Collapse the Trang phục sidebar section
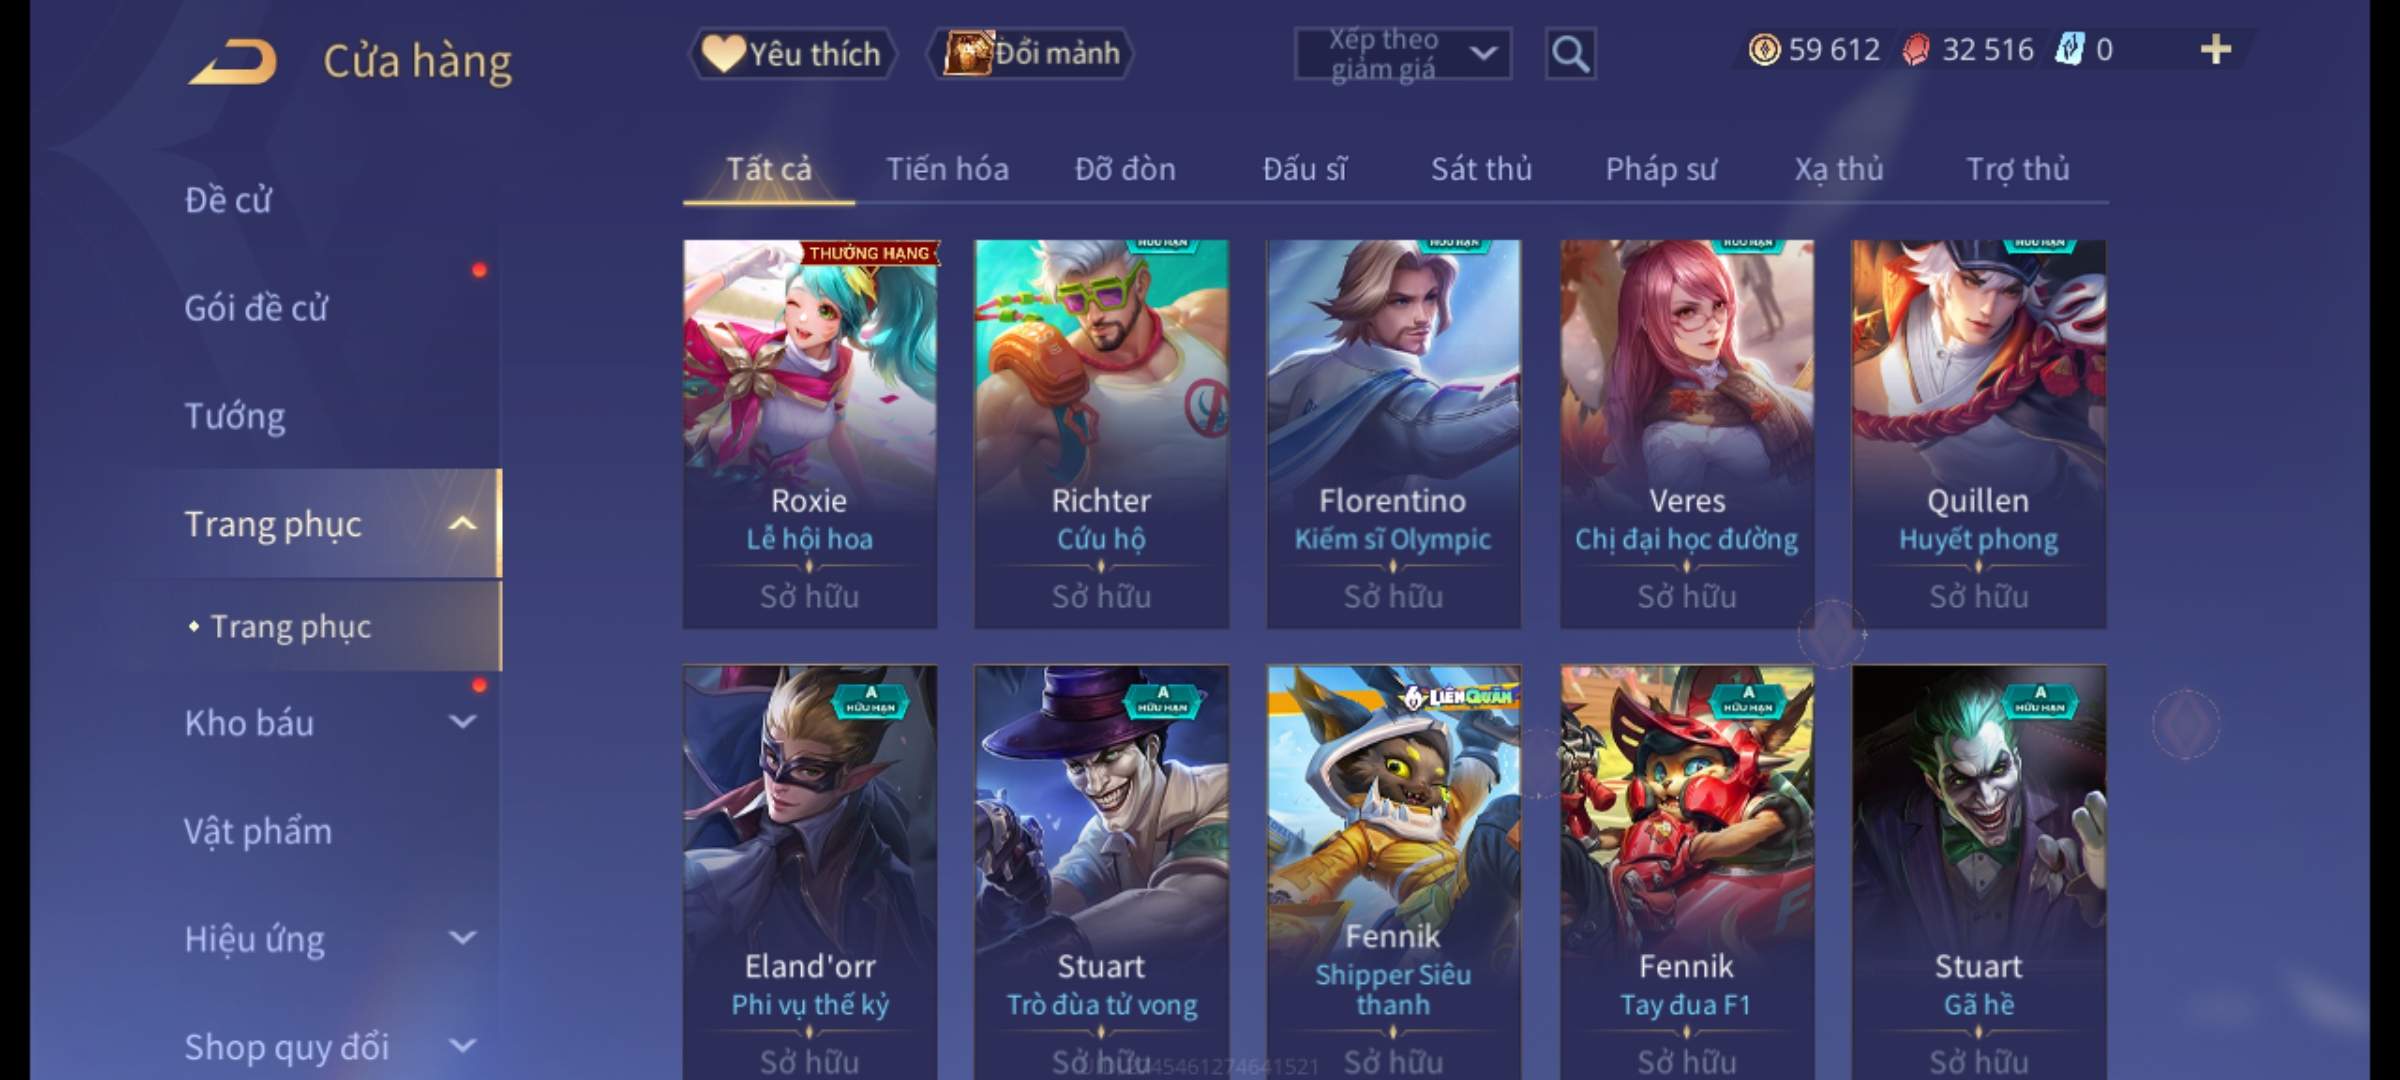The image size is (2400, 1080). [x=462, y=524]
